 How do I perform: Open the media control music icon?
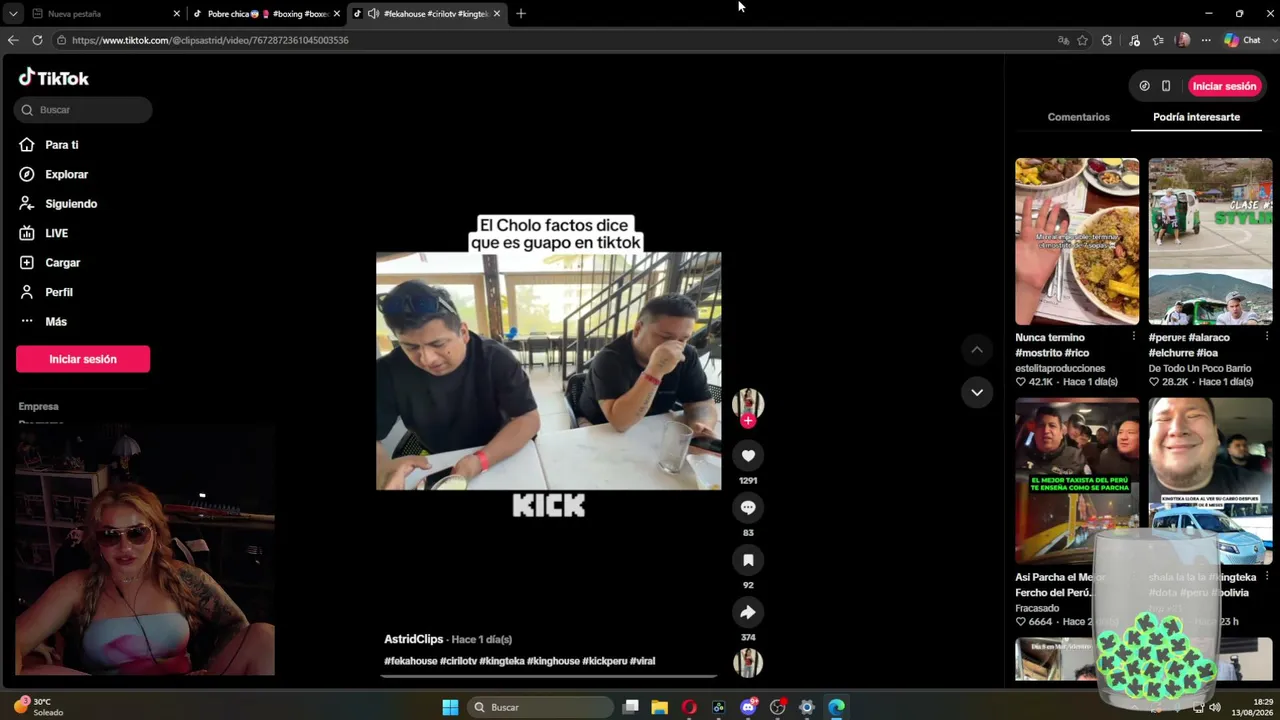click(x=1134, y=40)
